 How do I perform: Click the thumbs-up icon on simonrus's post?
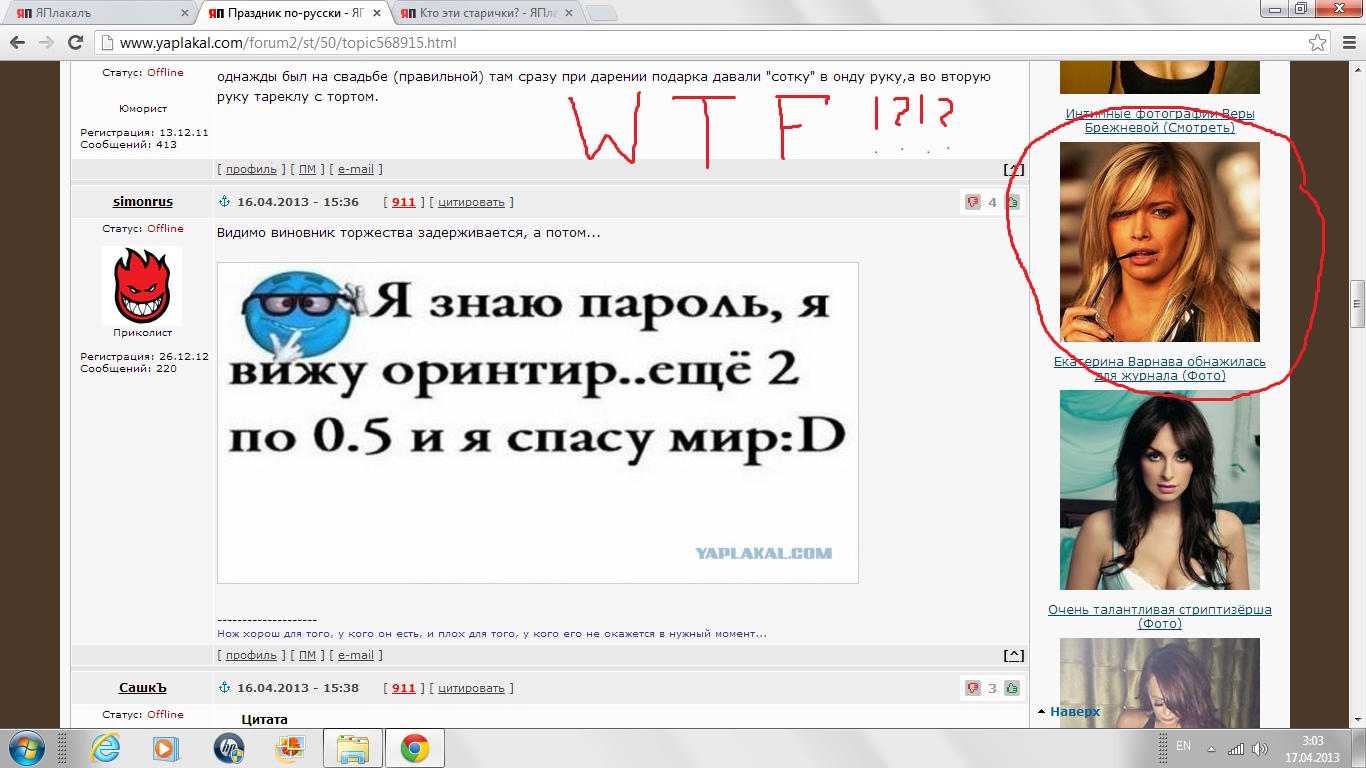pyautogui.click(x=1012, y=202)
